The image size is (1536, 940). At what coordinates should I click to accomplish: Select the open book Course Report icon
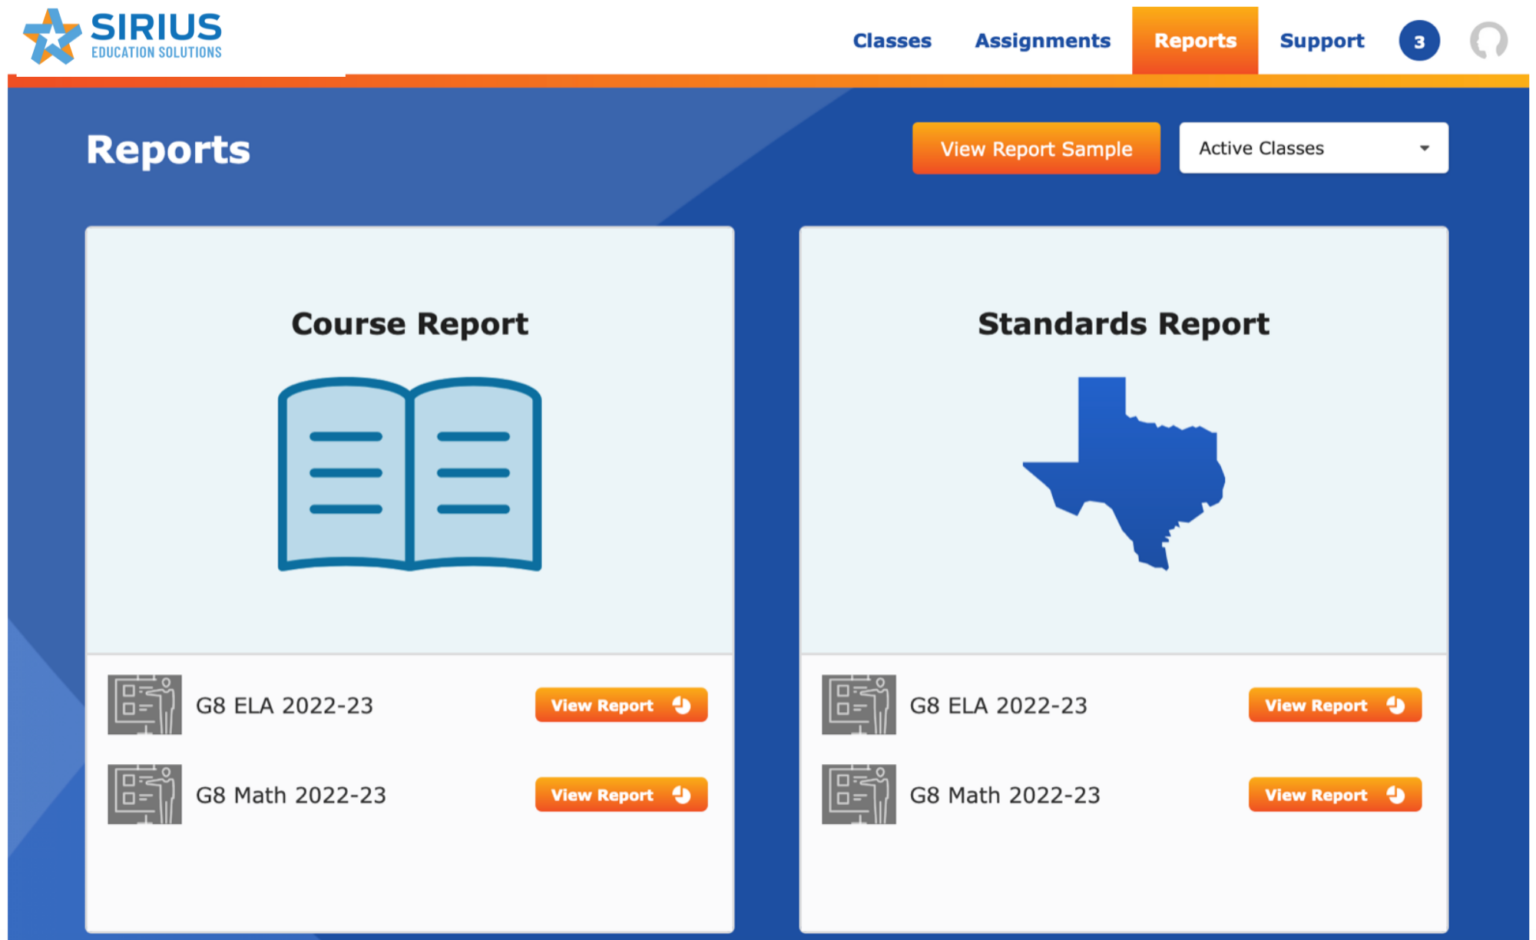408,473
